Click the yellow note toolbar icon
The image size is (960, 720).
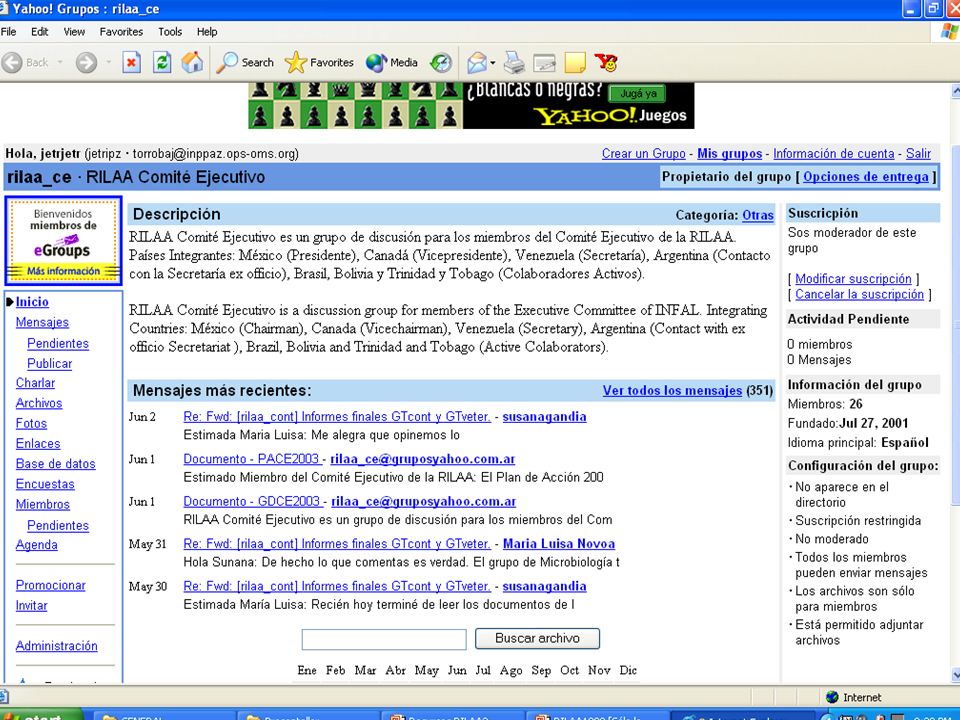coord(575,62)
